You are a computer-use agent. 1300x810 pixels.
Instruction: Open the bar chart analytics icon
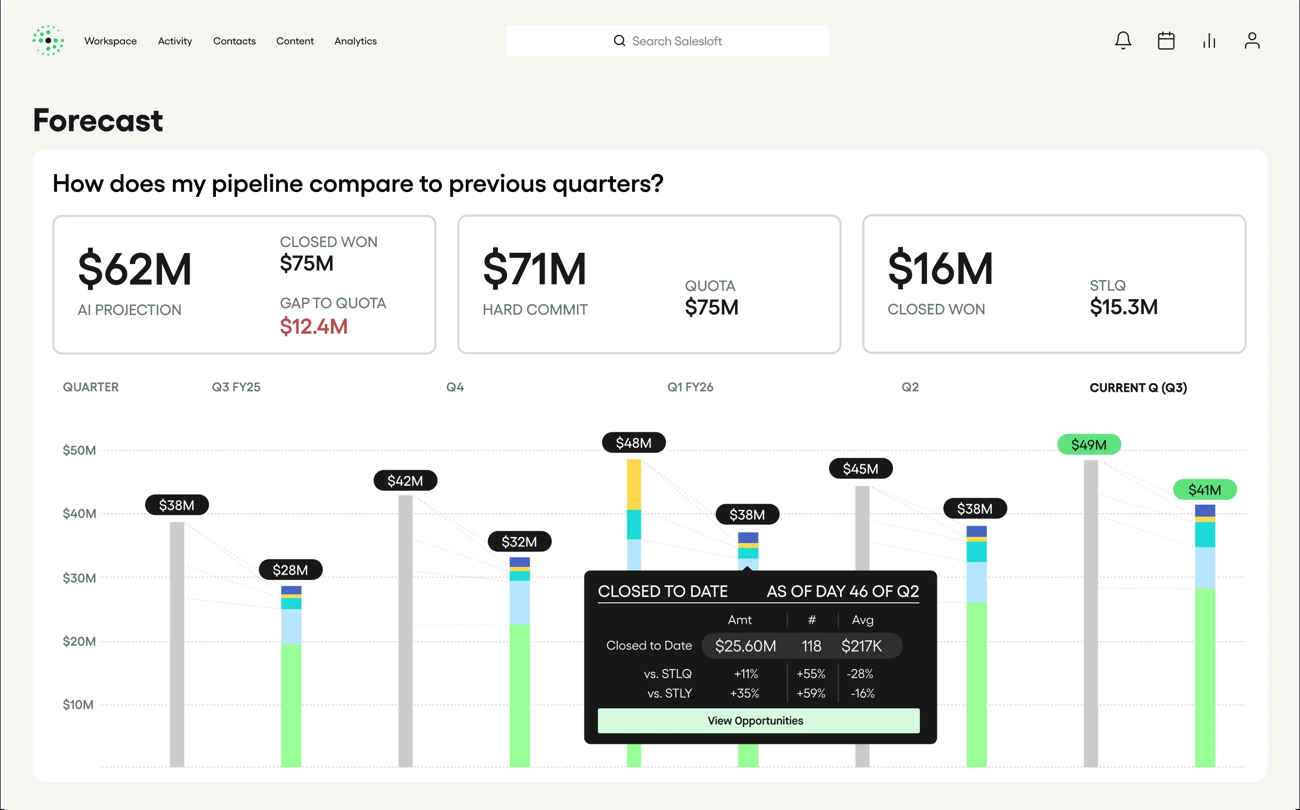(x=1209, y=41)
